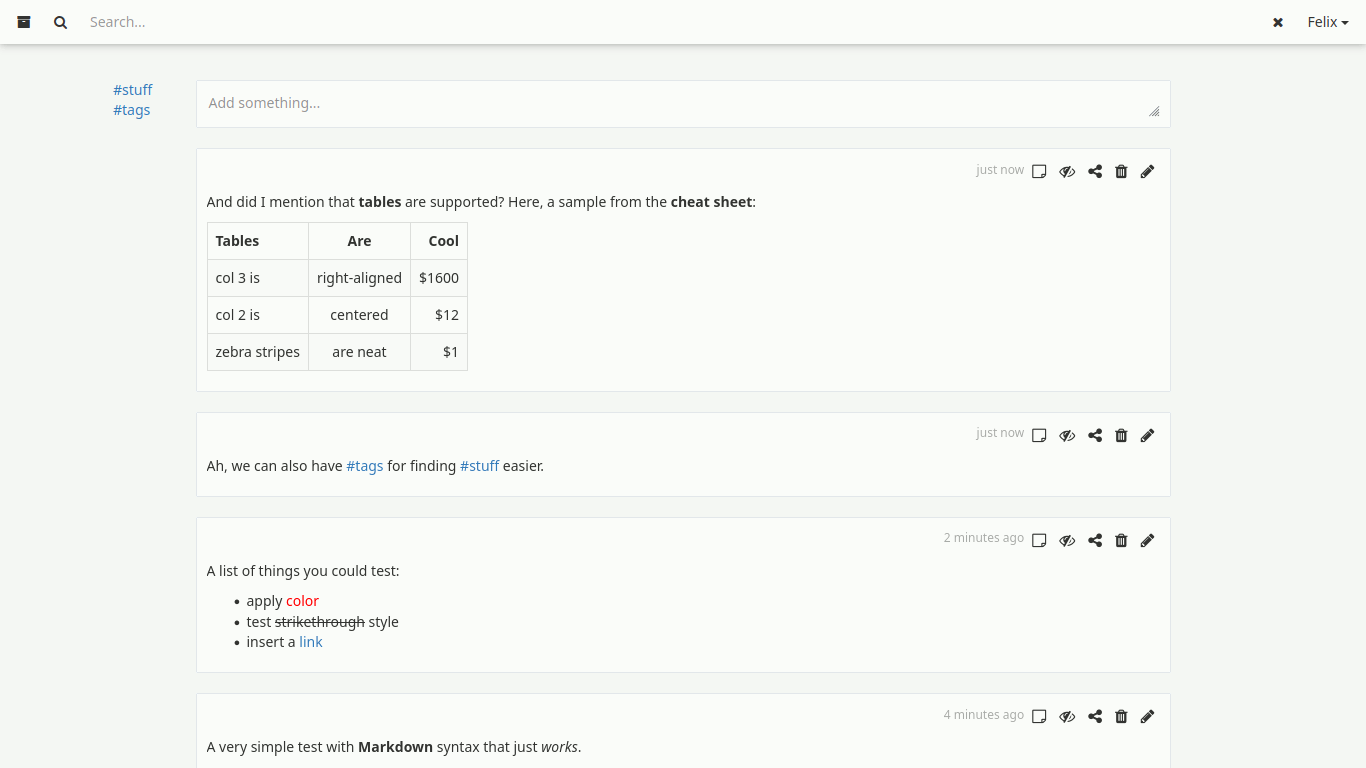The image size is (1366, 768).
Task: Filter by #tags tag in sidebar
Action: 132,110
